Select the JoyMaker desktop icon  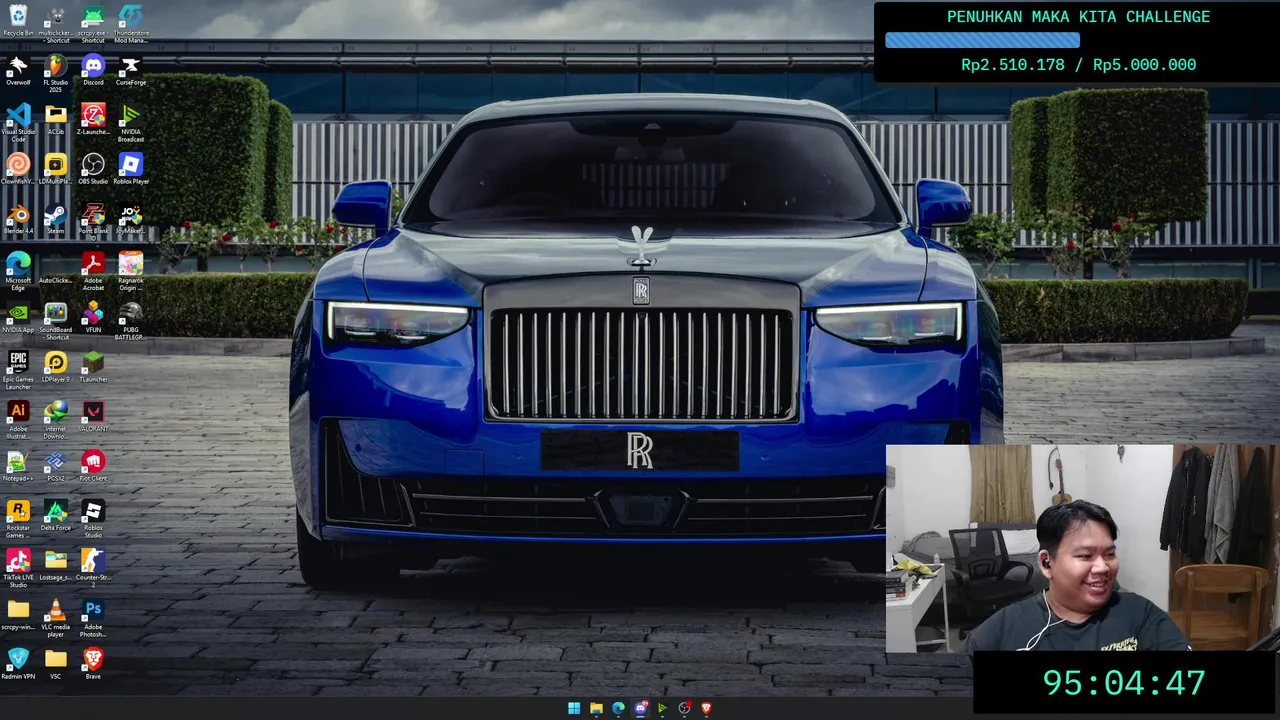(131, 219)
